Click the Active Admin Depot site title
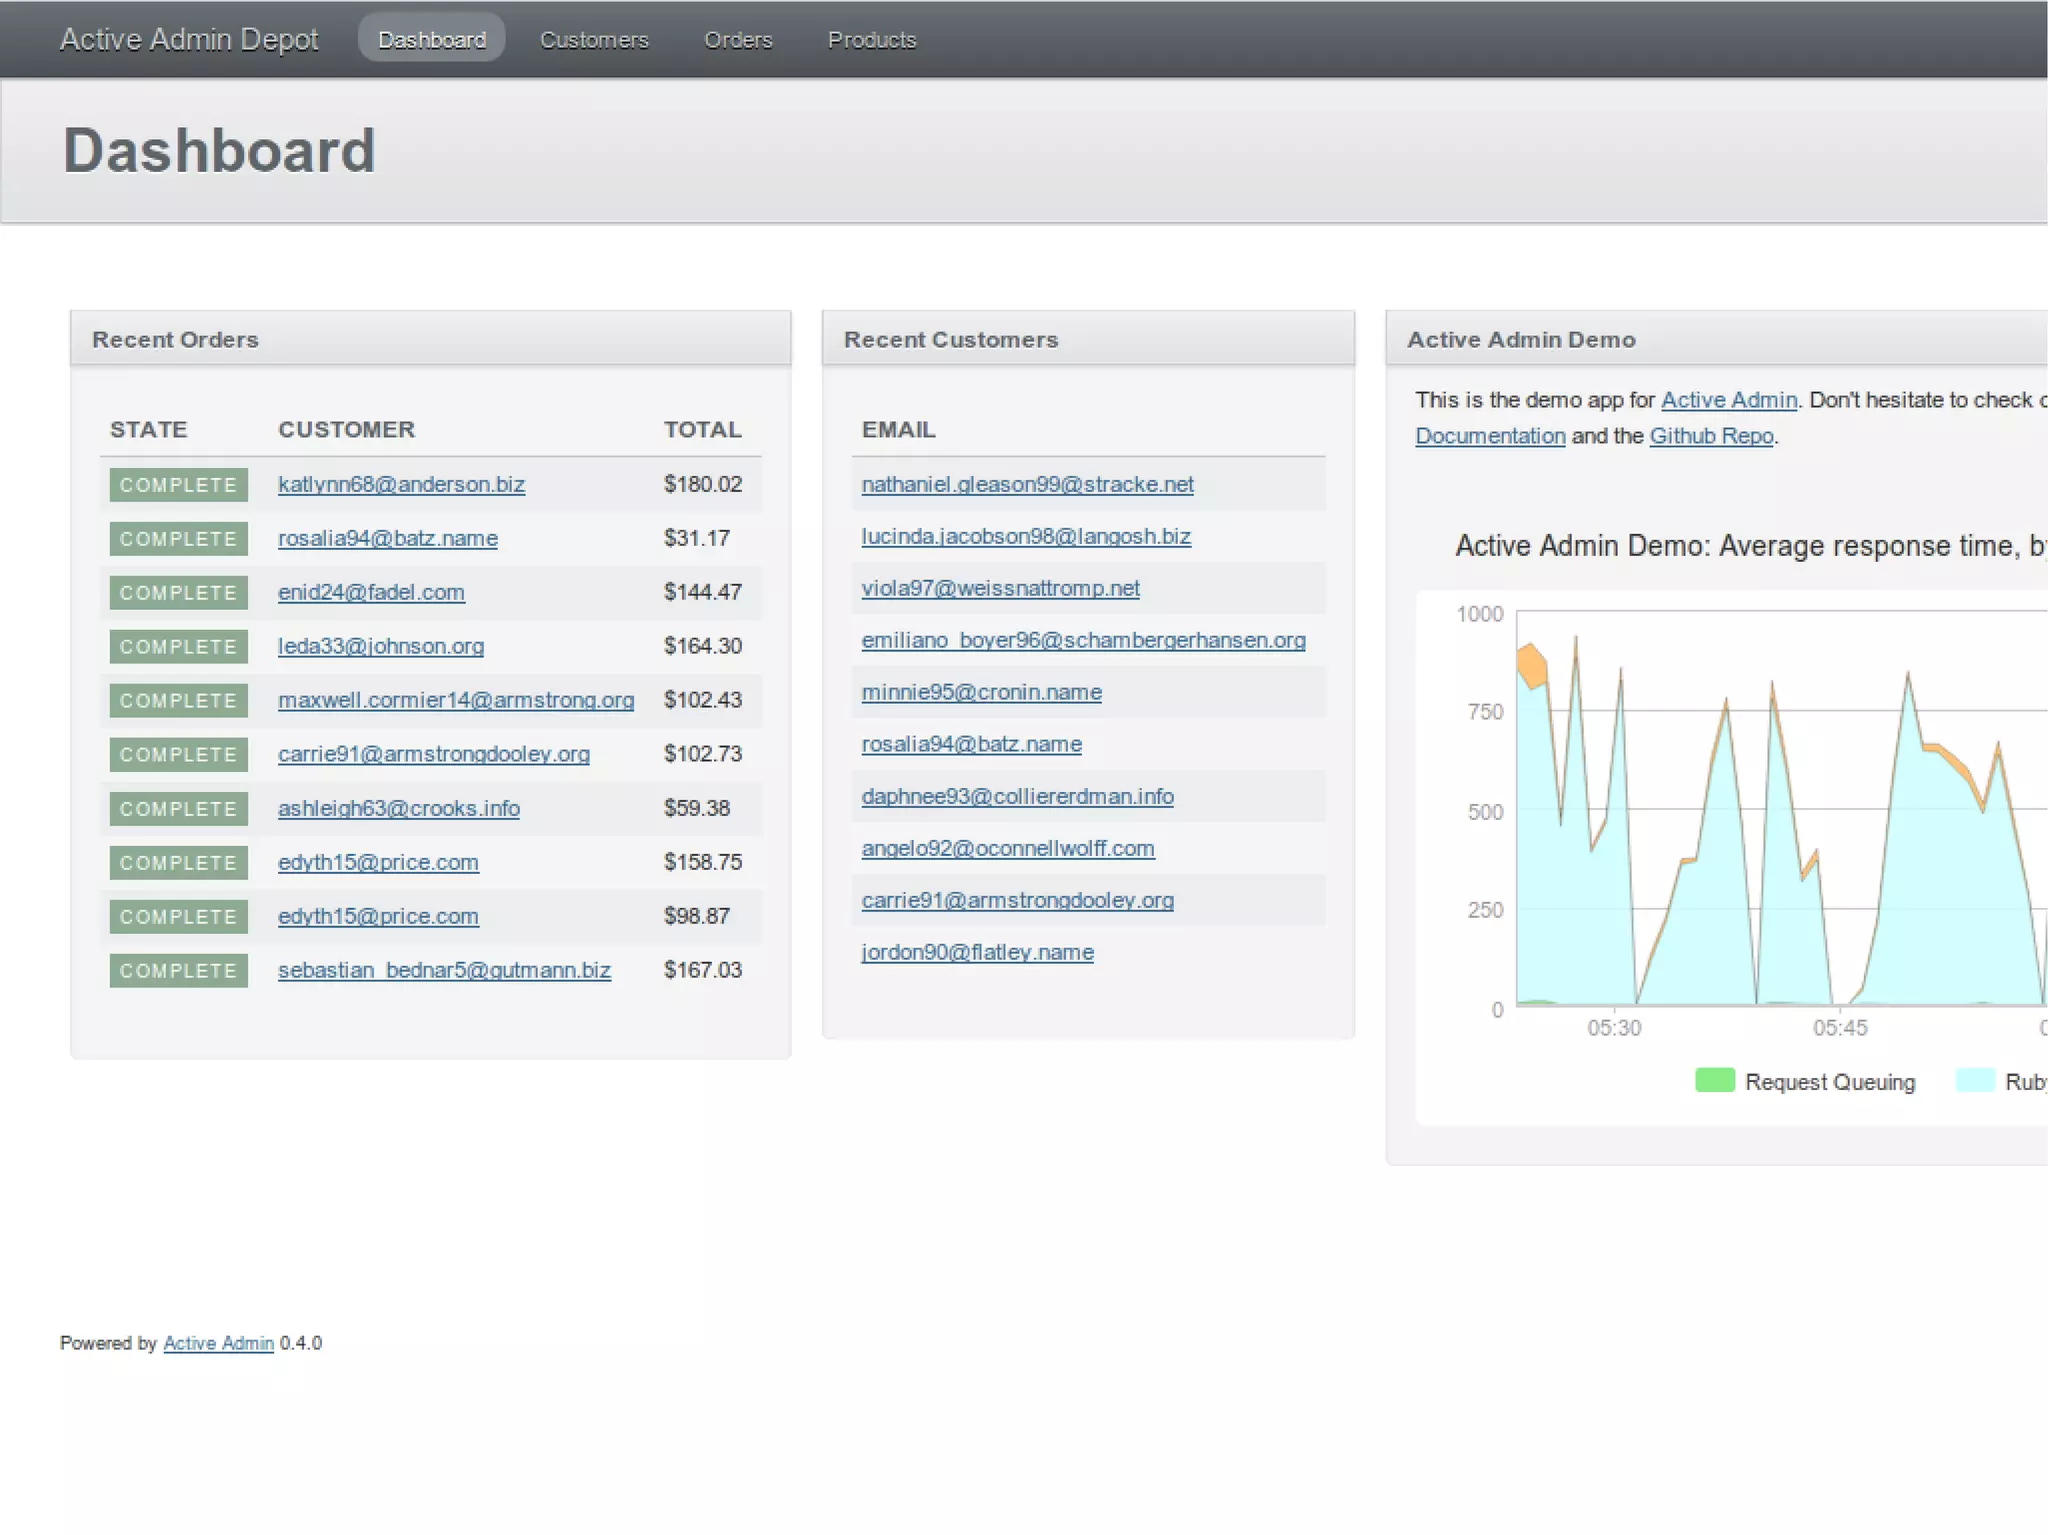 pos(189,39)
